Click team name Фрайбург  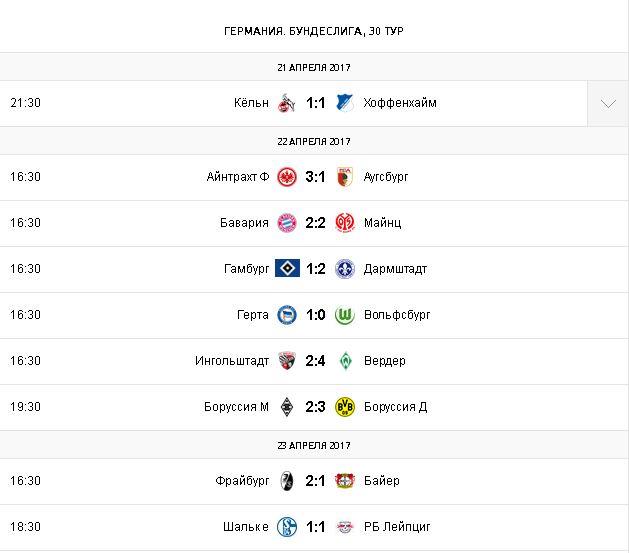[x=242, y=481]
